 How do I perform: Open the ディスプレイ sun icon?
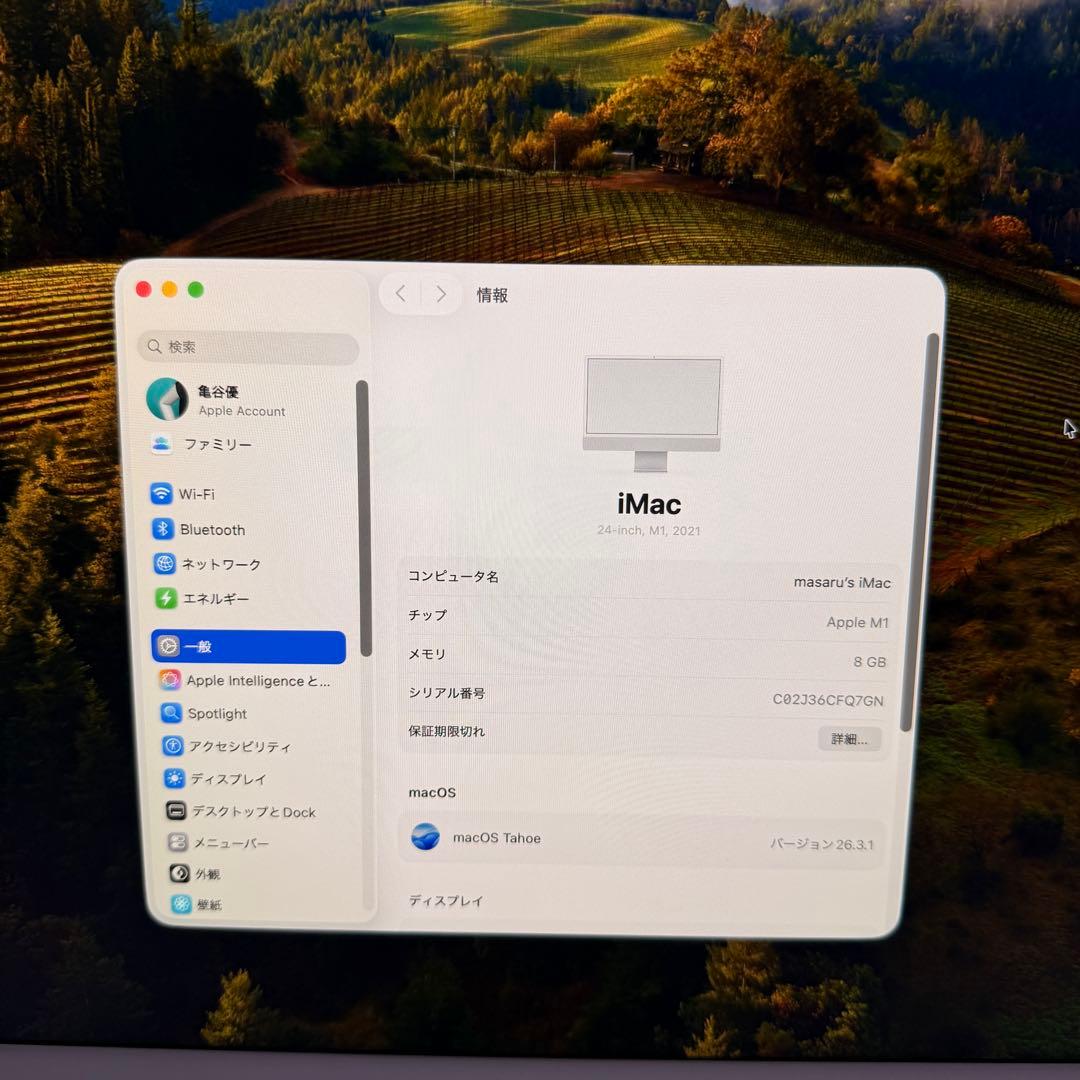pos(174,778)
